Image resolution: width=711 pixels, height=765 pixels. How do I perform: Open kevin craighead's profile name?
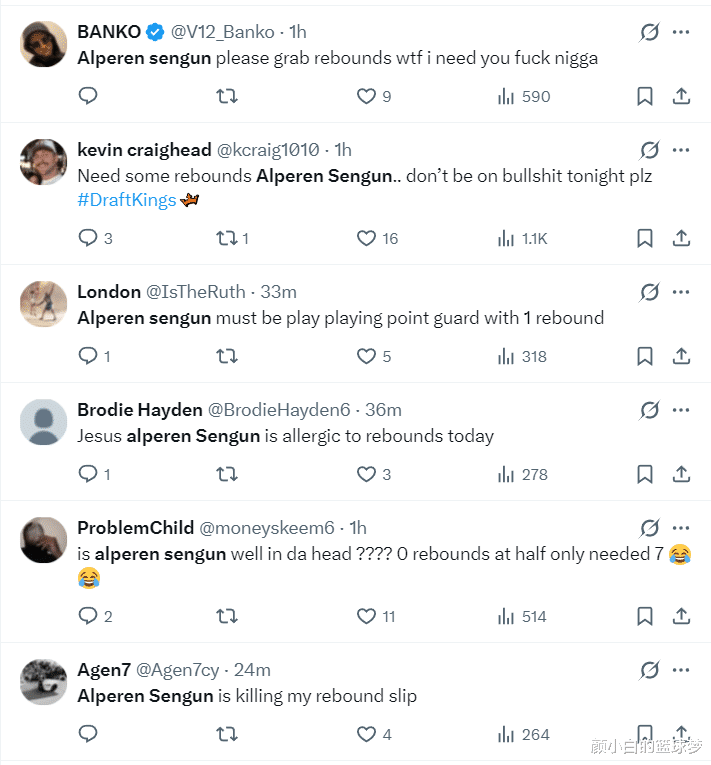144,150
